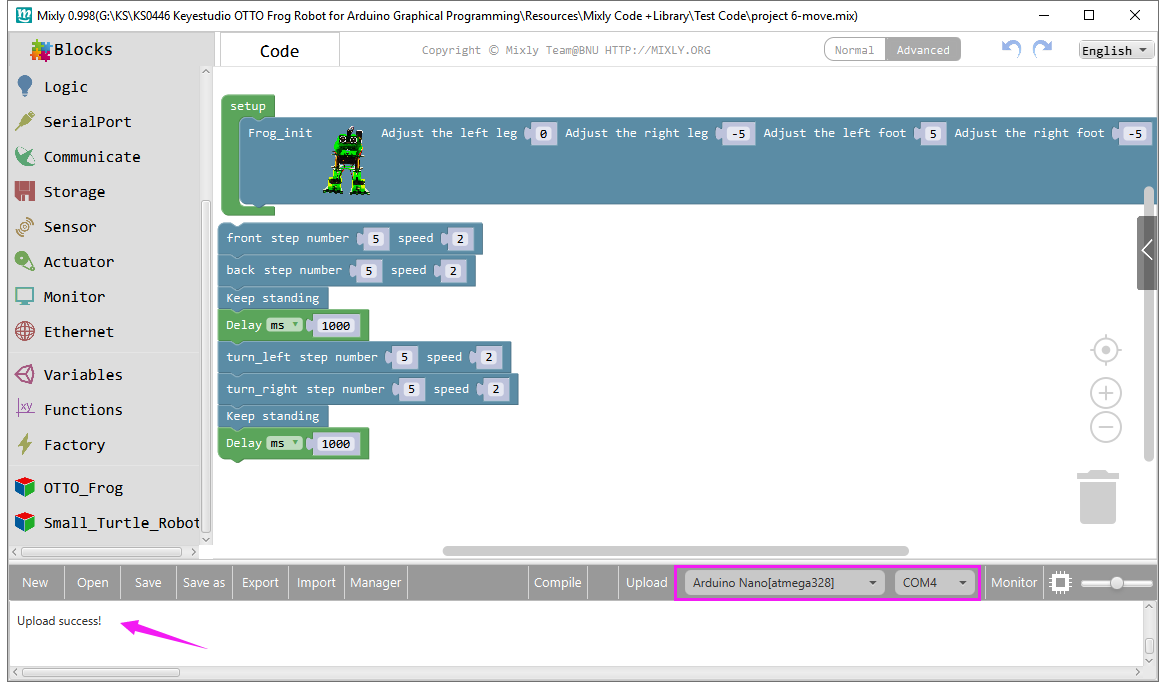
Task: Switch to Normal mode
Action: pos(854,50)
